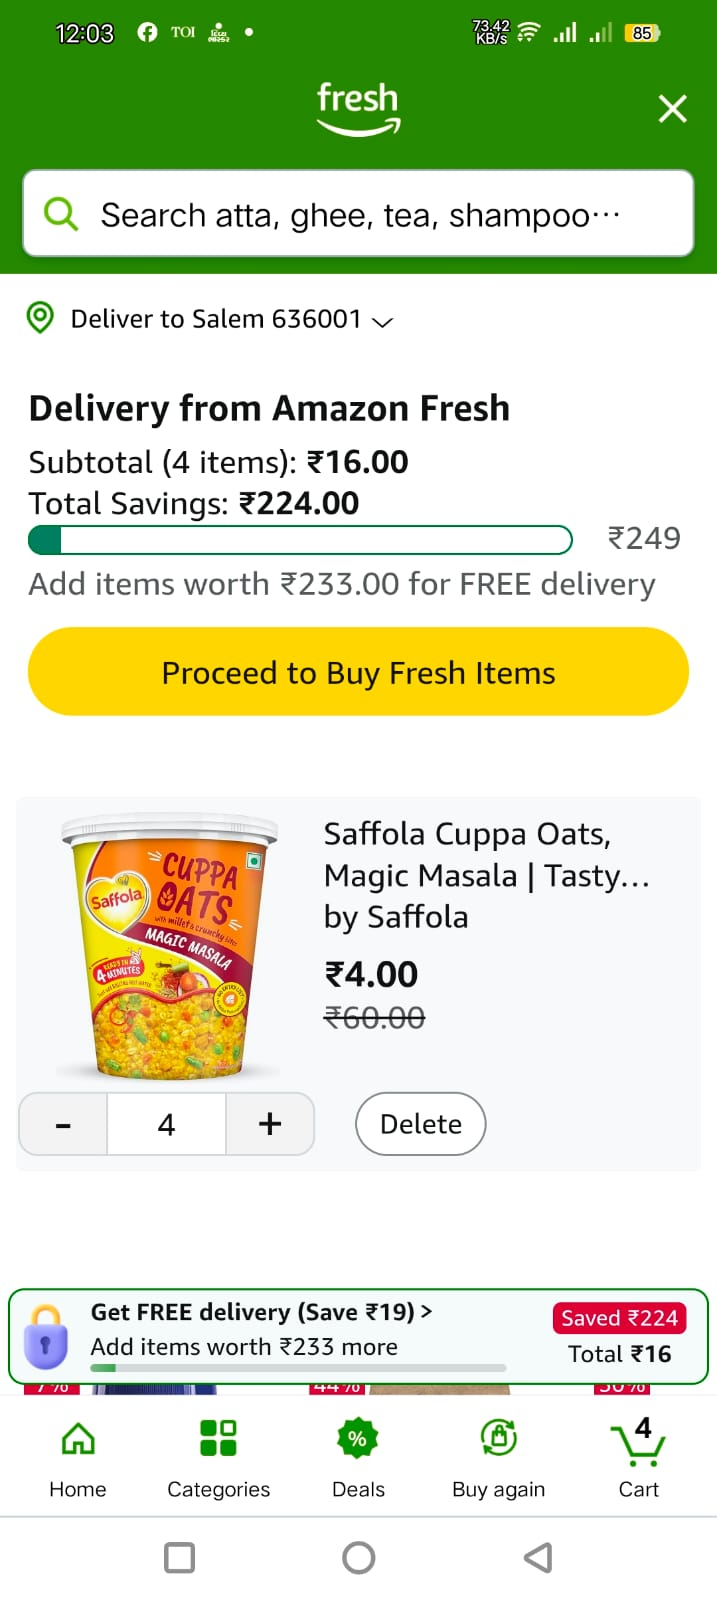Tap the delivery location pin icon
Image resolution: width=717 pixels, height=1600 pixels.
tap(40, 318)
